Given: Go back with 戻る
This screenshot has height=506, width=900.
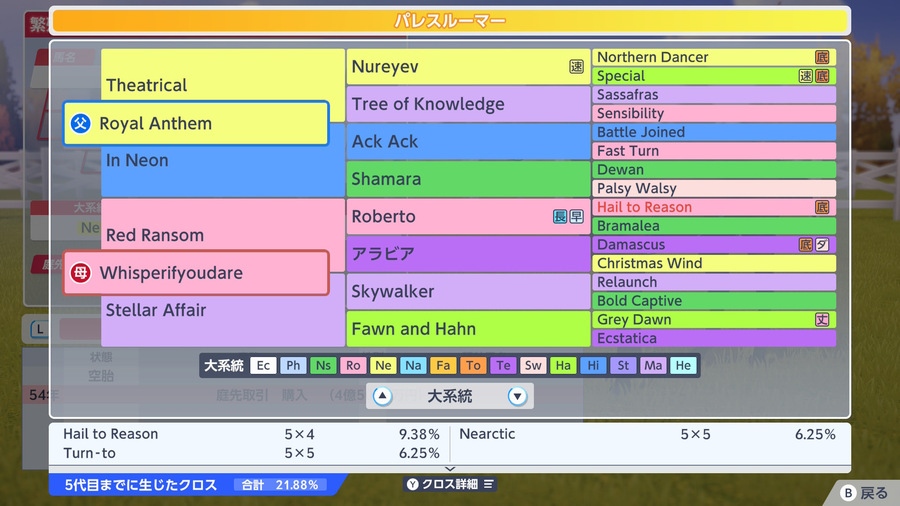Looking at the screenshot, I should (x=864, y=493).
